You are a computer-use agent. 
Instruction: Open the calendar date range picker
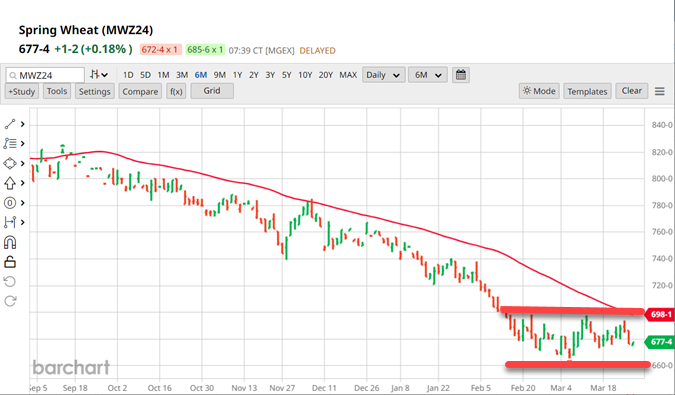[x=461, y=75]
